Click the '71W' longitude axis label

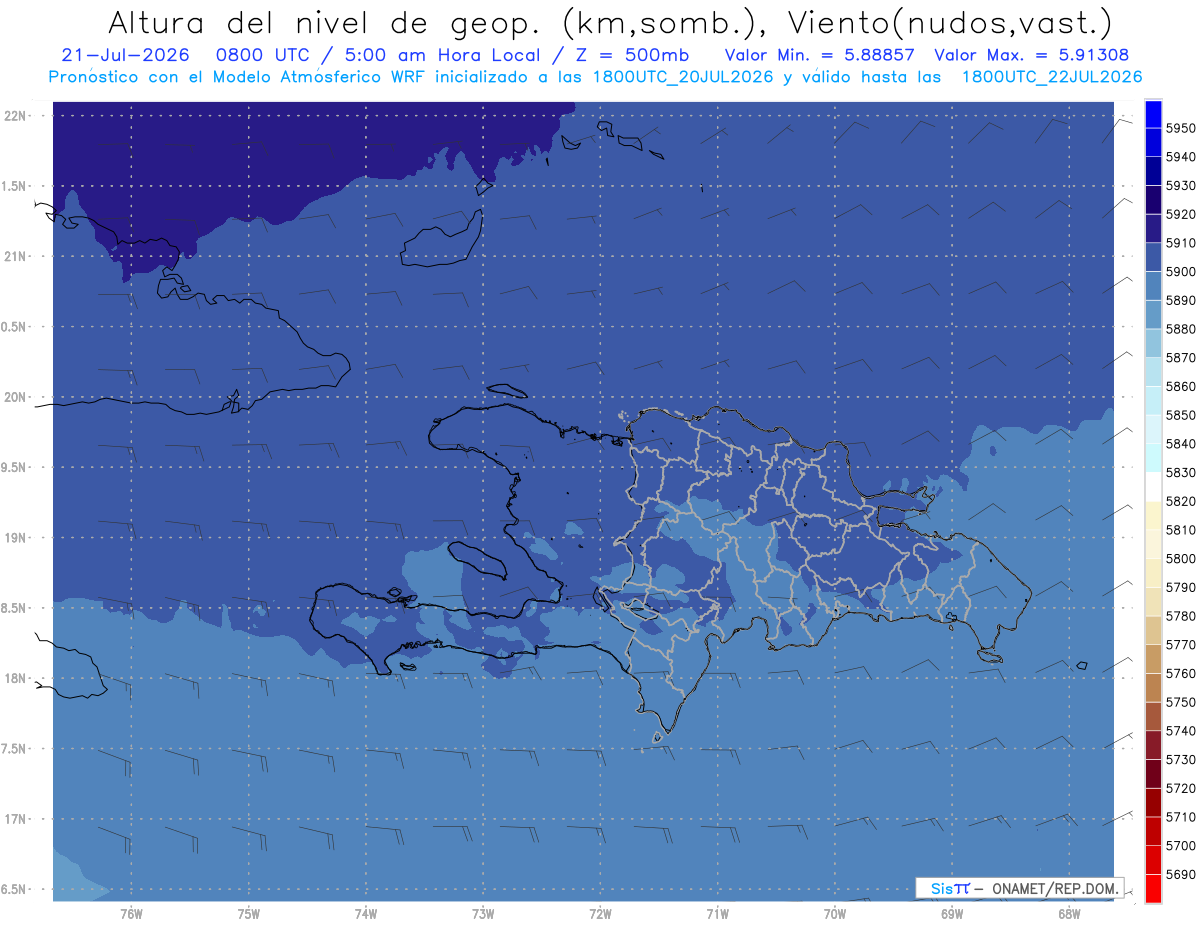tap(717, 913)
